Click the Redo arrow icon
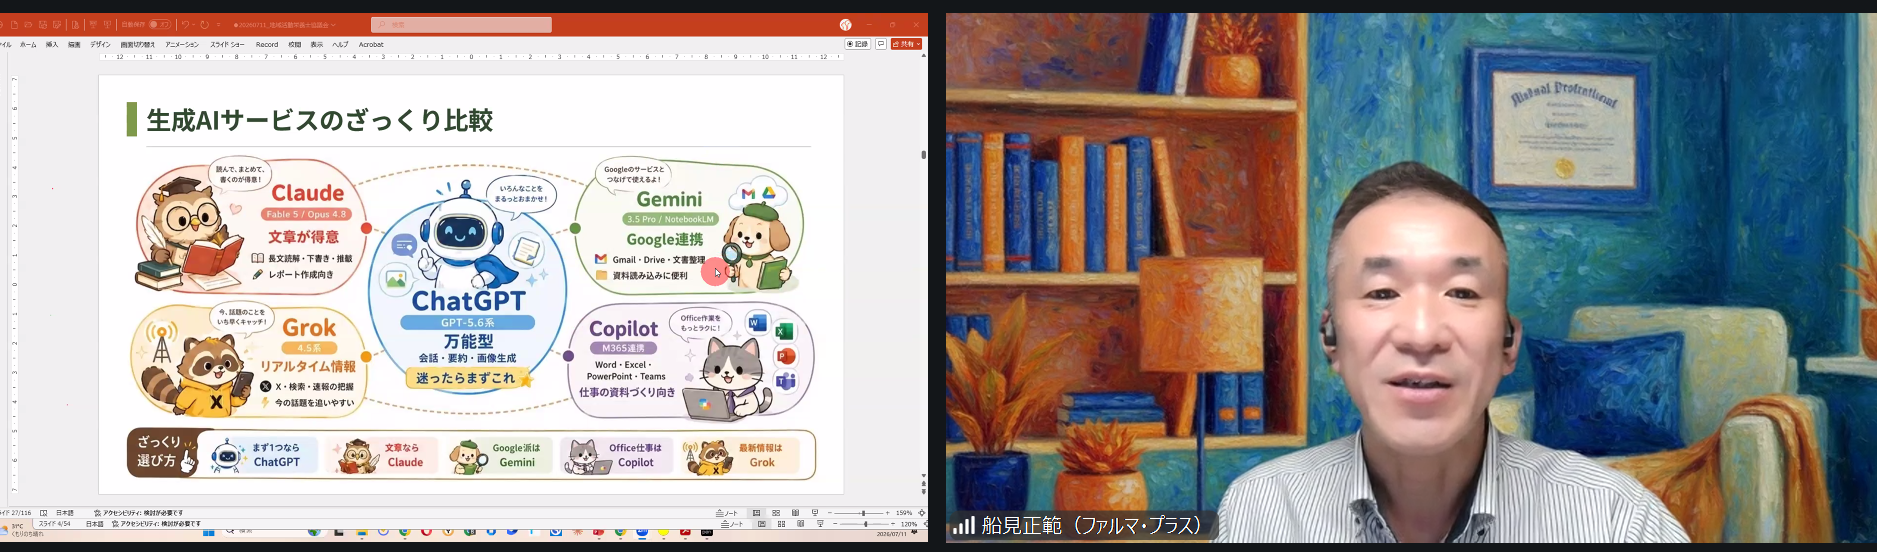Screen dimensions: 1877x552 pos(204,25)
